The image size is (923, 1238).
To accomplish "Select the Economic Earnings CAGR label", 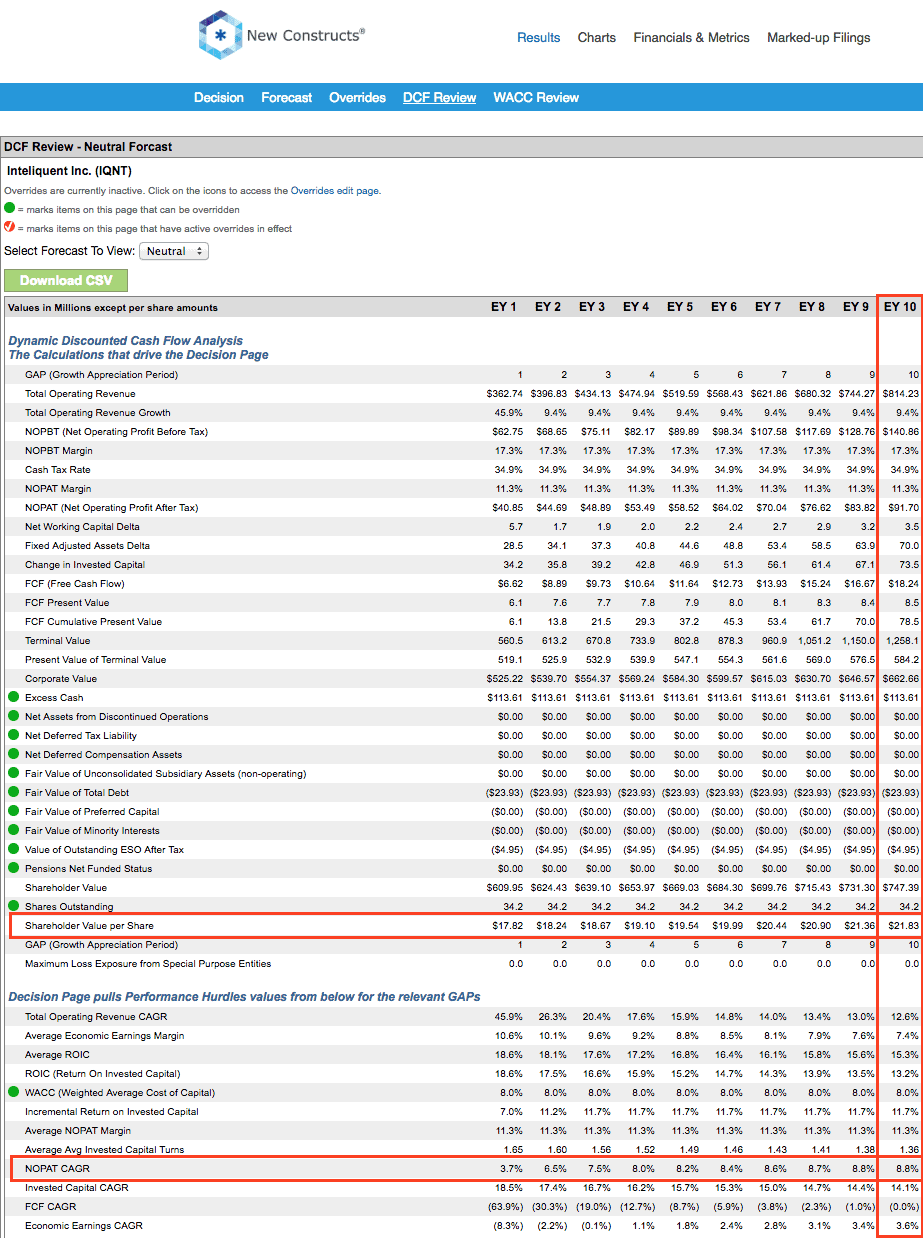I will tap(84, 1225).
